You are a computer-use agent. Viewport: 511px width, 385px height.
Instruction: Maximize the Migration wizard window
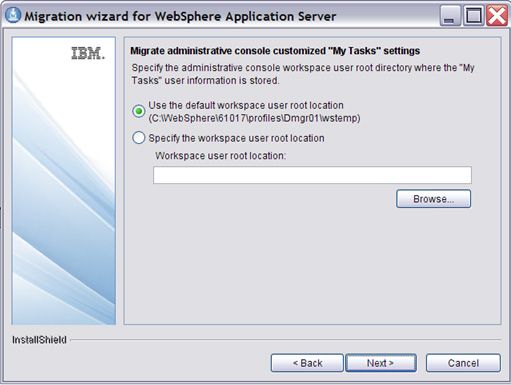473,15
